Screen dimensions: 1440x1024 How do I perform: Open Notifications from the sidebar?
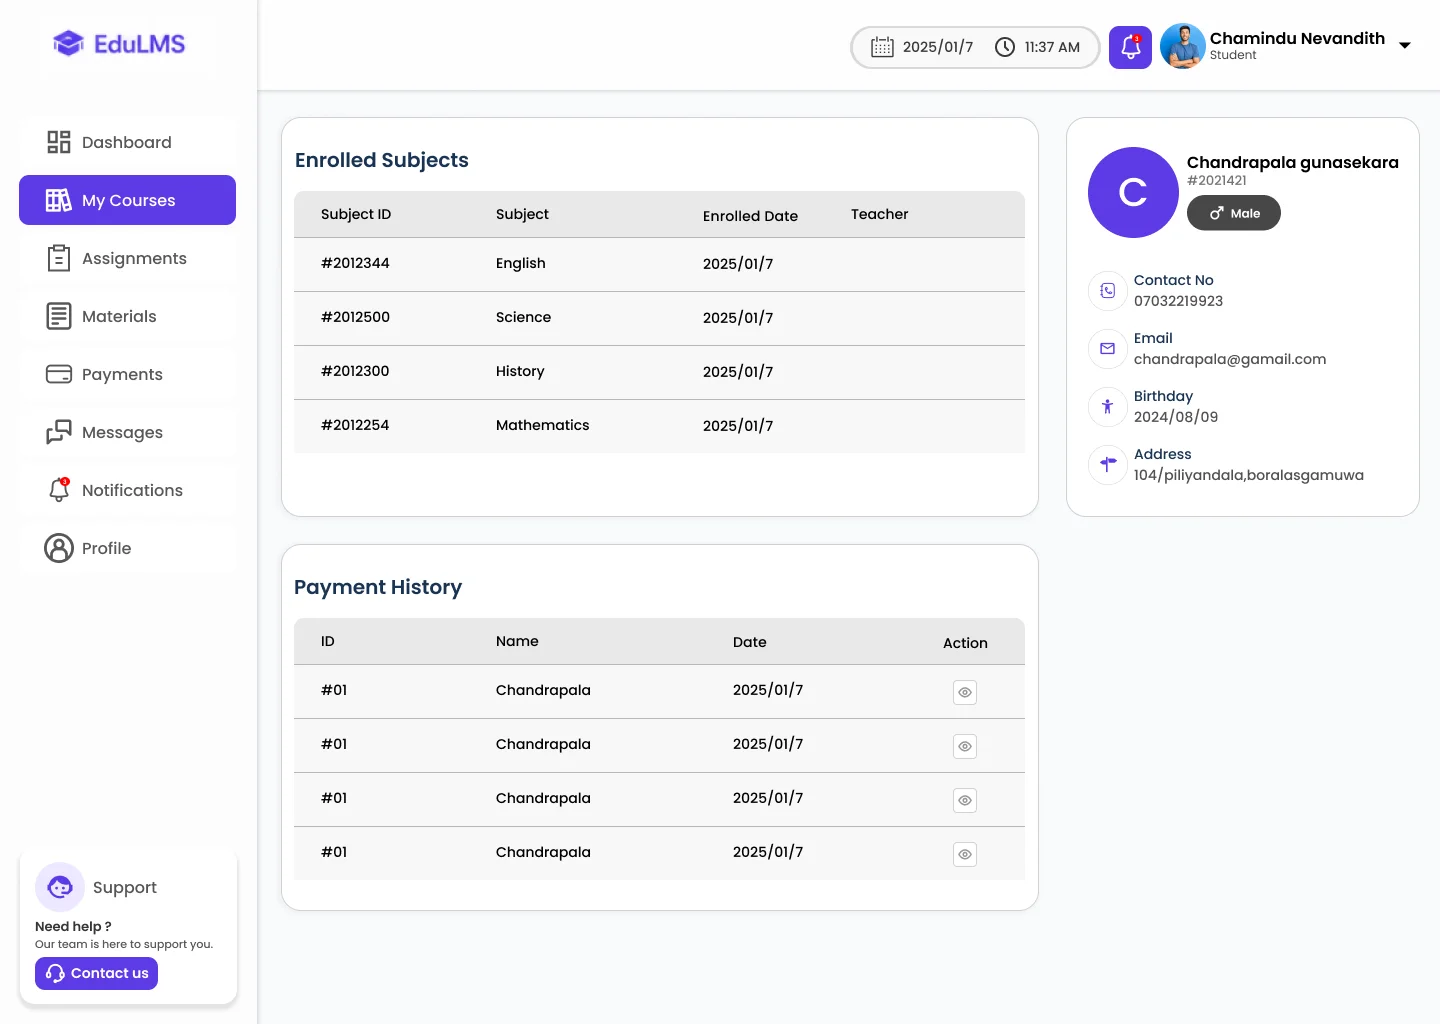[x=128, y=490]
